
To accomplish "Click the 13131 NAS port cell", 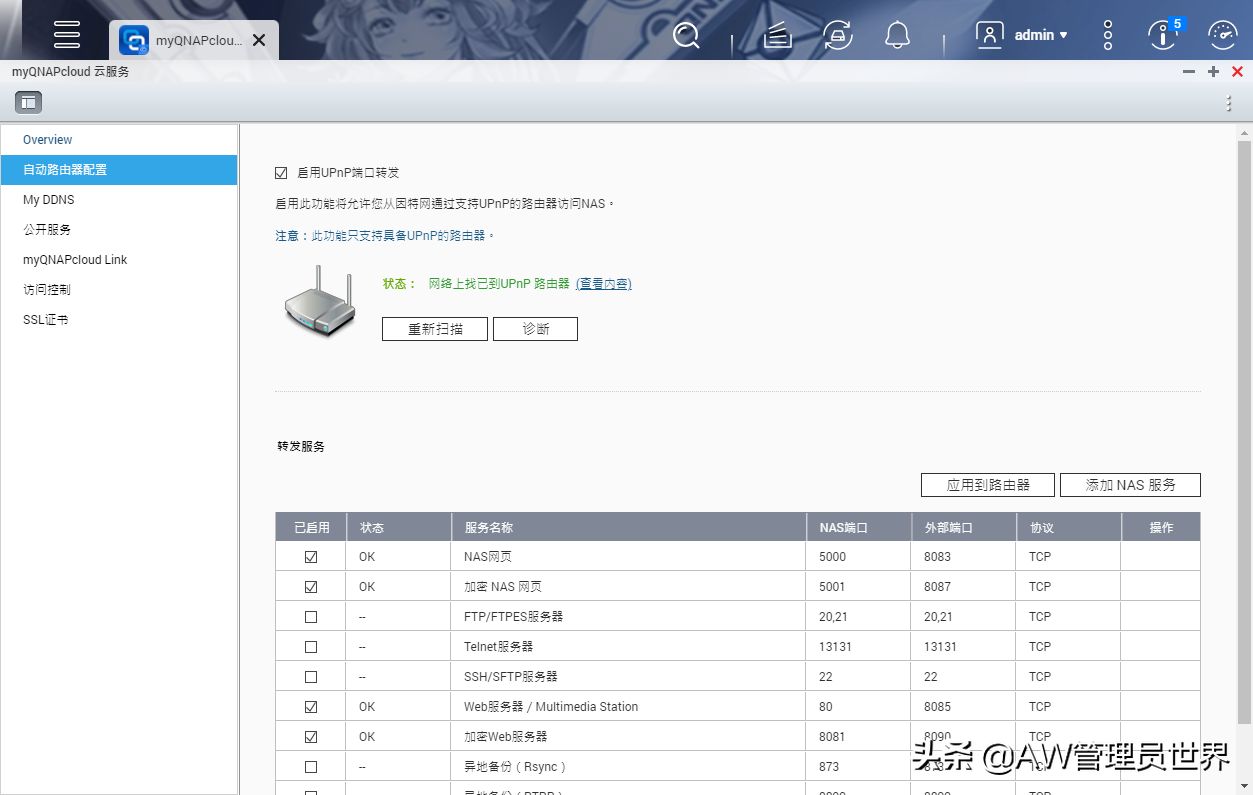I will click(859, 647).
